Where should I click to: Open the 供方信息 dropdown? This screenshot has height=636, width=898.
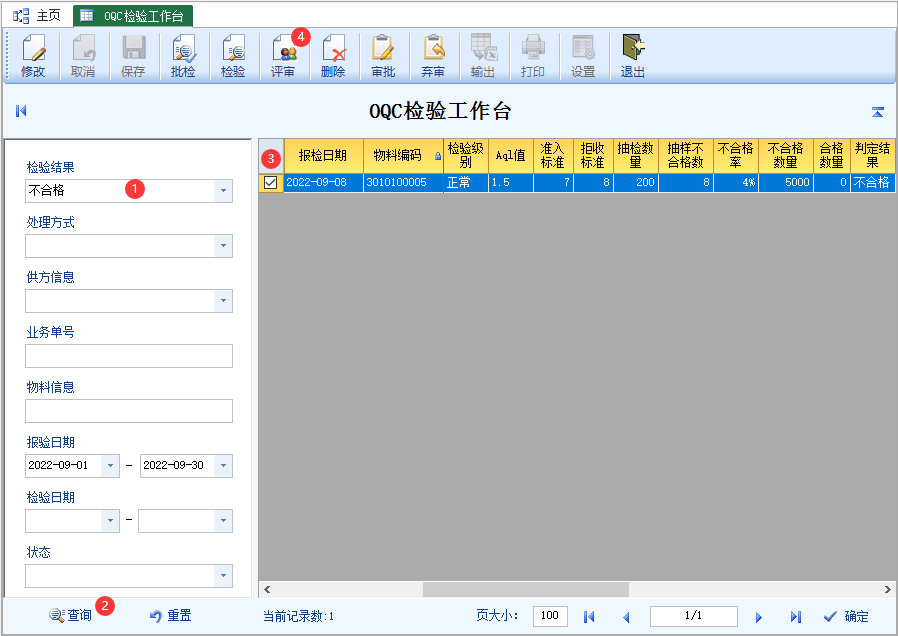click(223, 301)
